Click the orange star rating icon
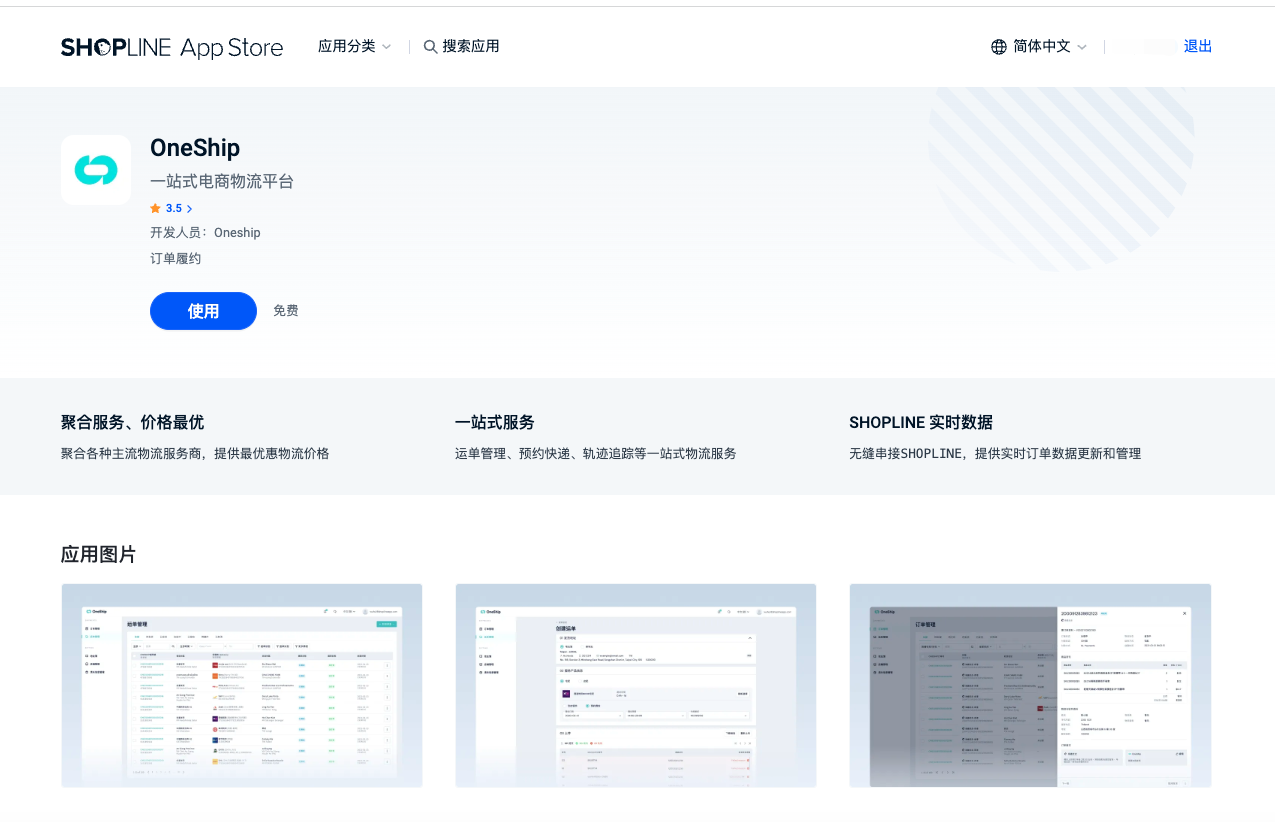The height and width of the screenshot is (822, 1275). tap(155, 208)
